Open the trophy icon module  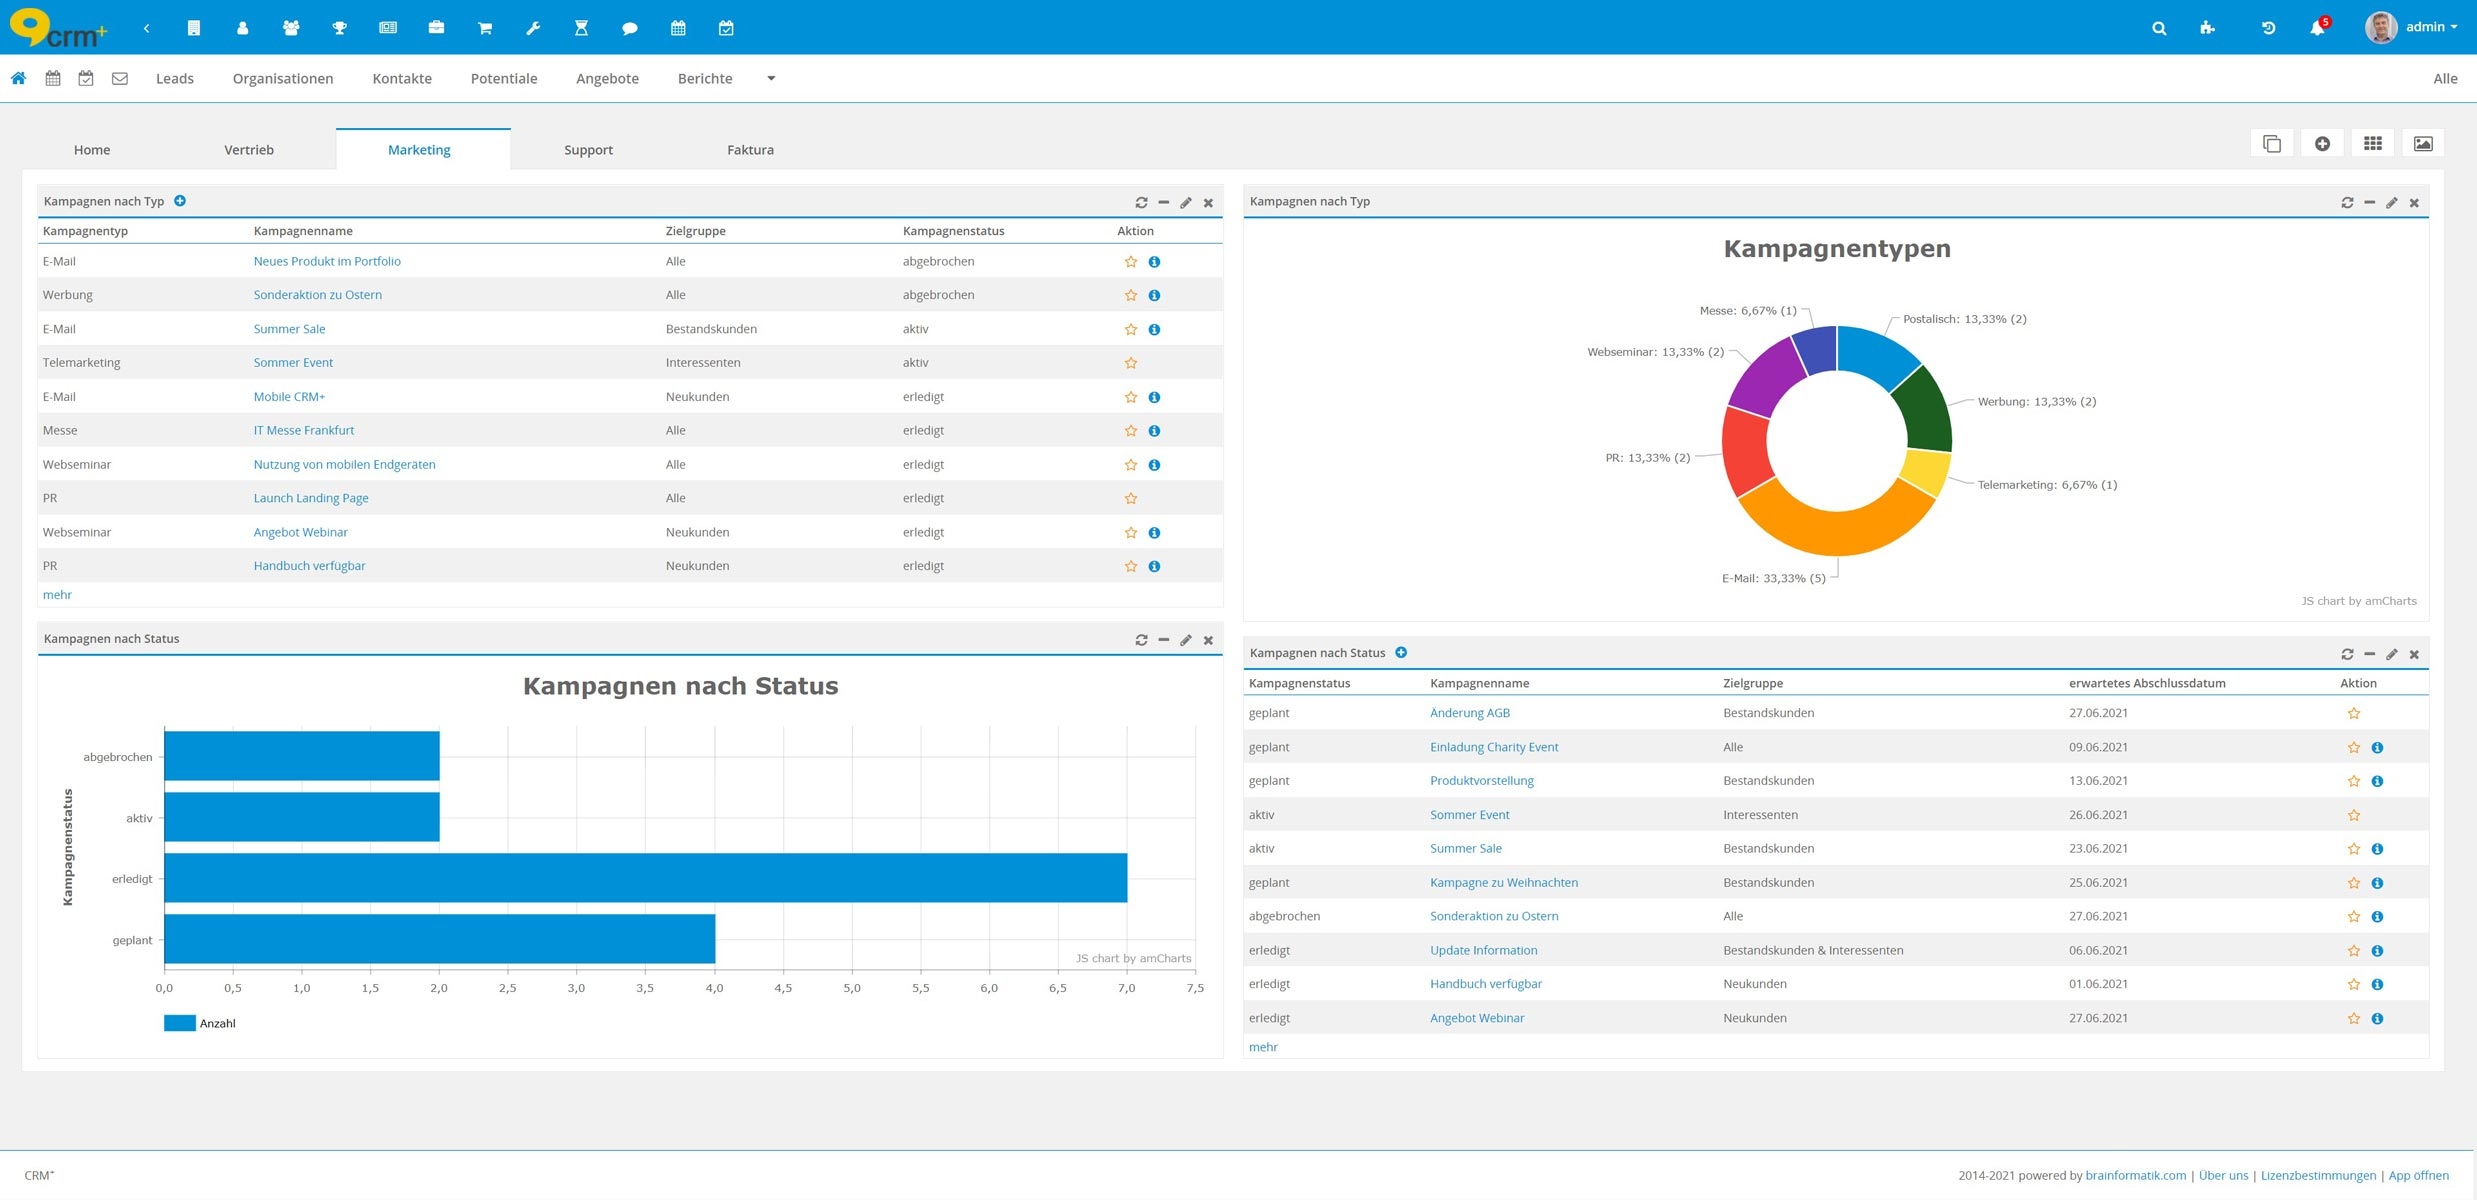(x=339, y=28)
